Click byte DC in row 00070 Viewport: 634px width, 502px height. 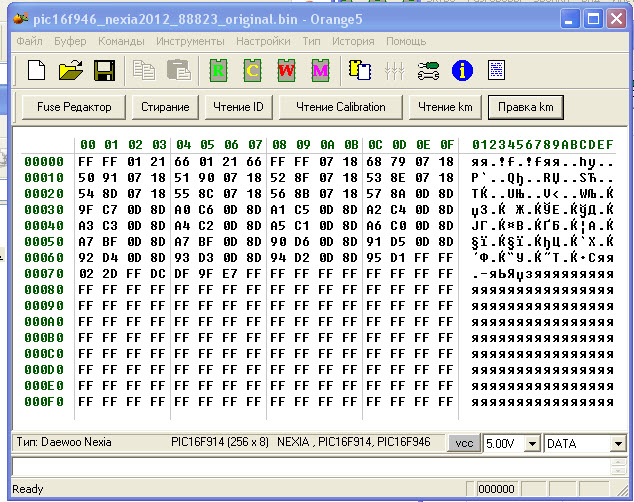158,274
